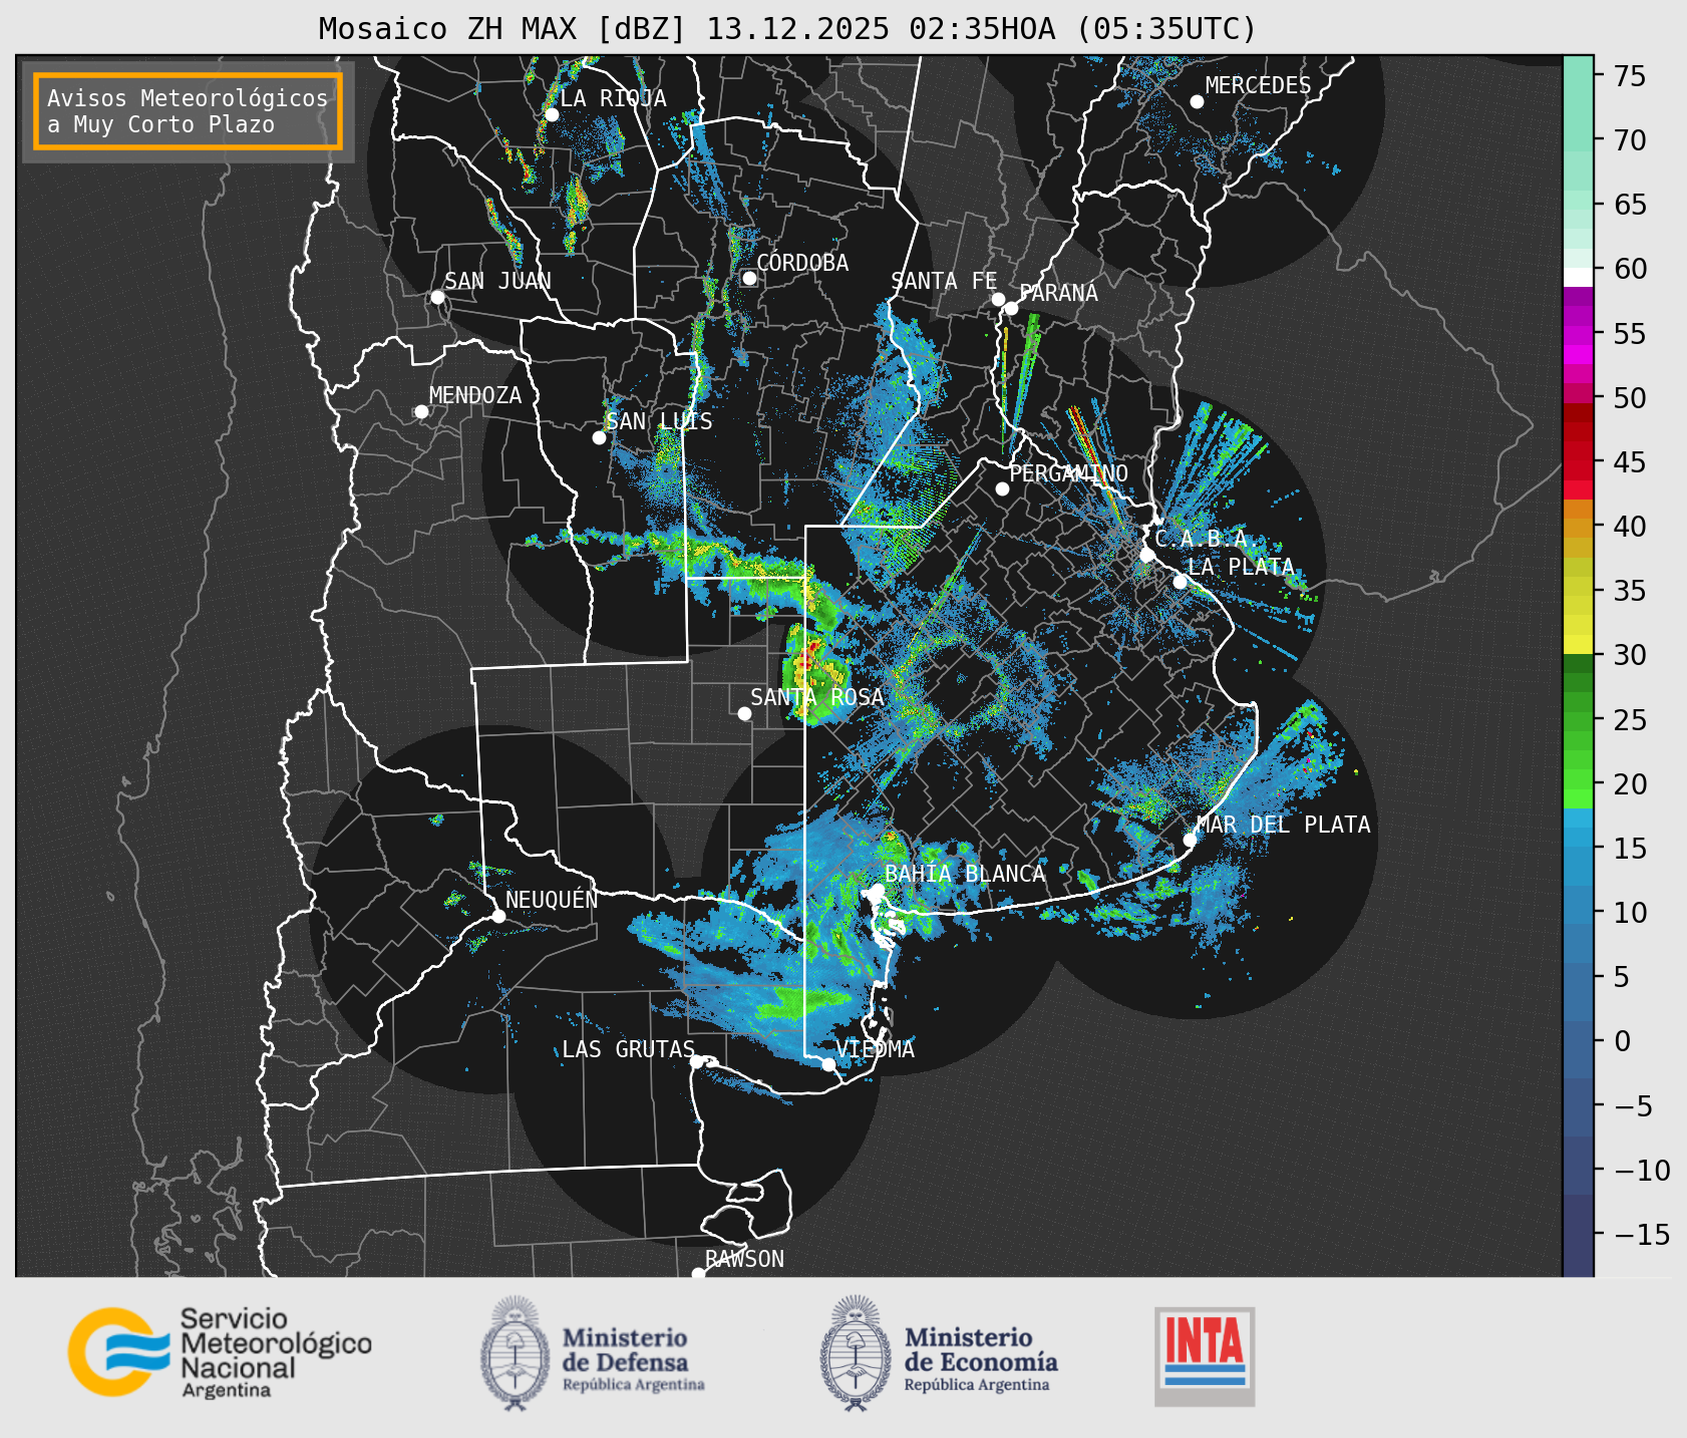Click the Servicio Meteorológico Nacional logo
1687x1438 pixels.
(x=220, y=1353)
